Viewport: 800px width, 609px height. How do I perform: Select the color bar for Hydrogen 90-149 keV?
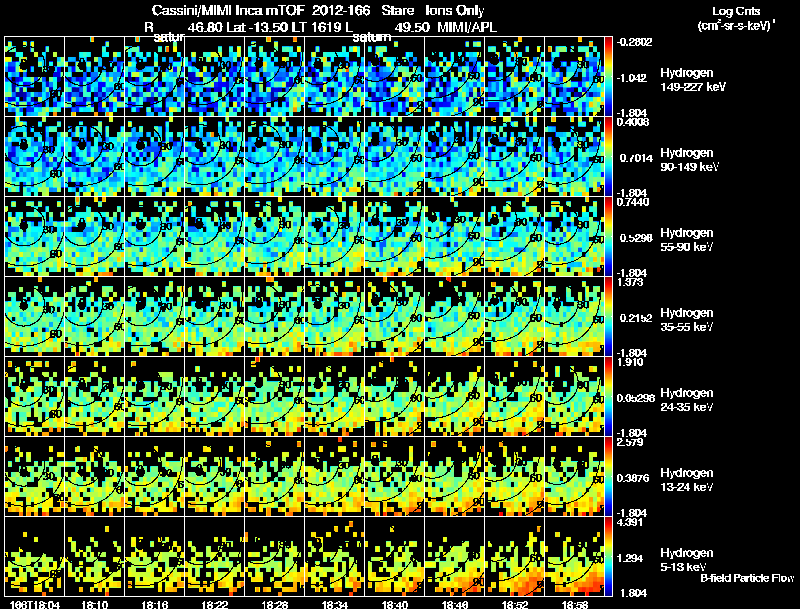(x=608, y=157)
